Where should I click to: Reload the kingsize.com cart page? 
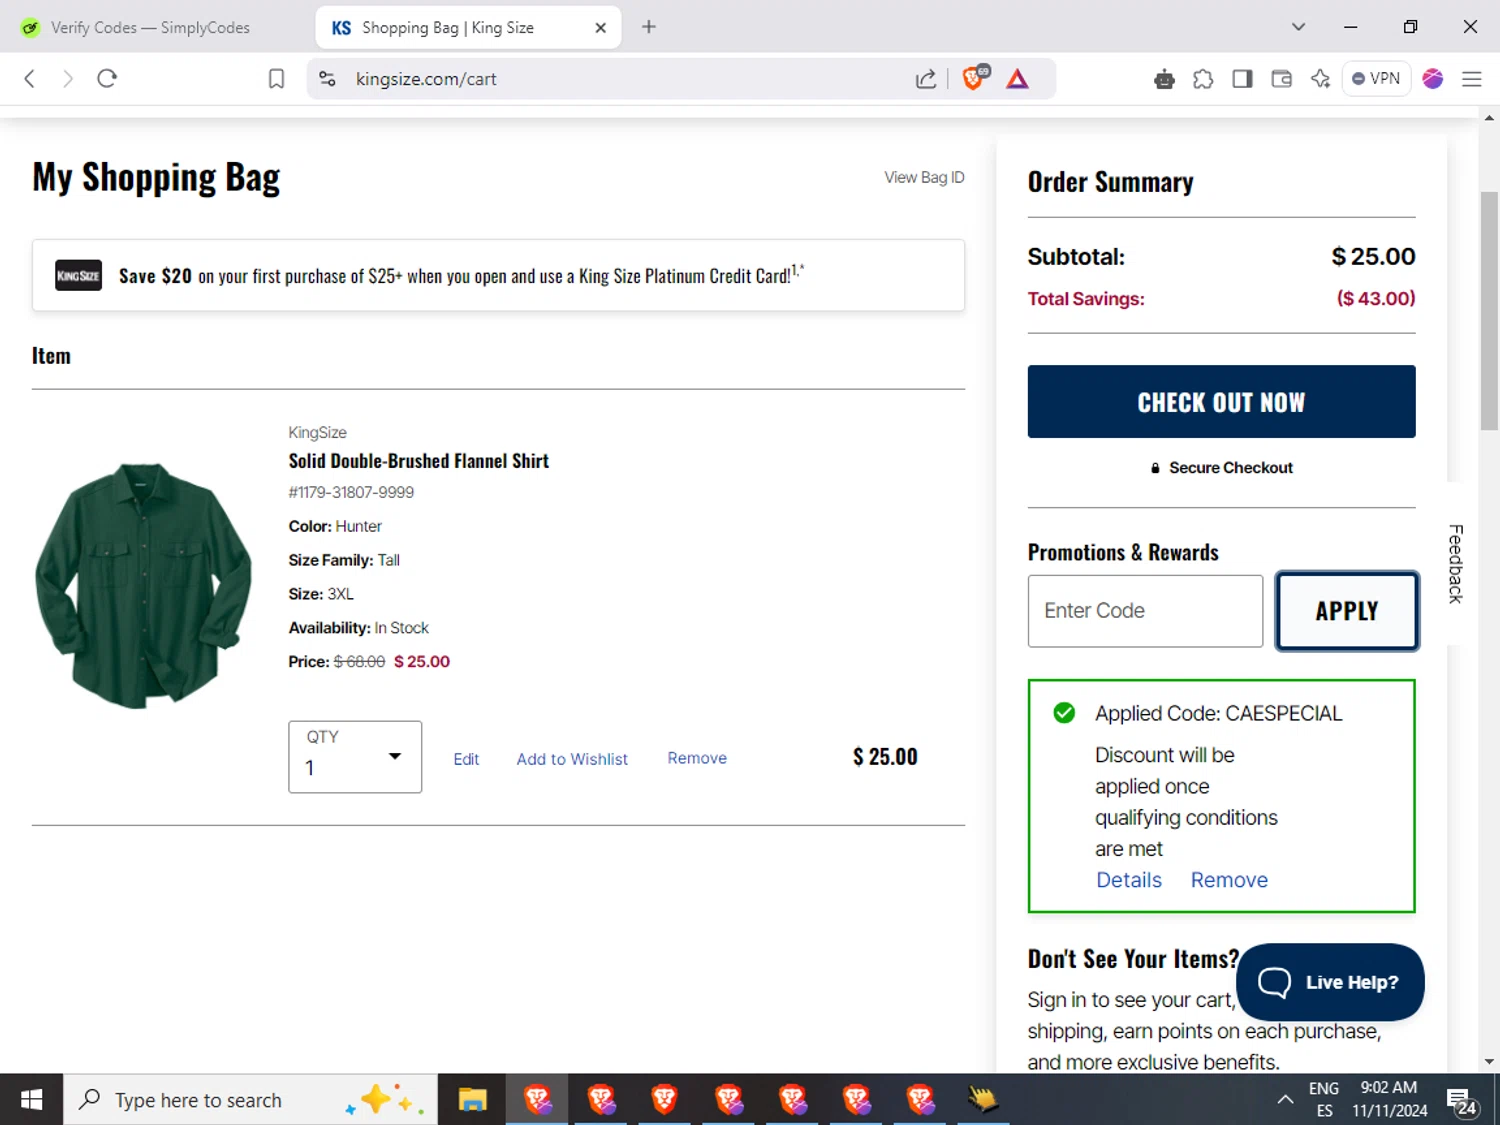click(x=107, y=79)
